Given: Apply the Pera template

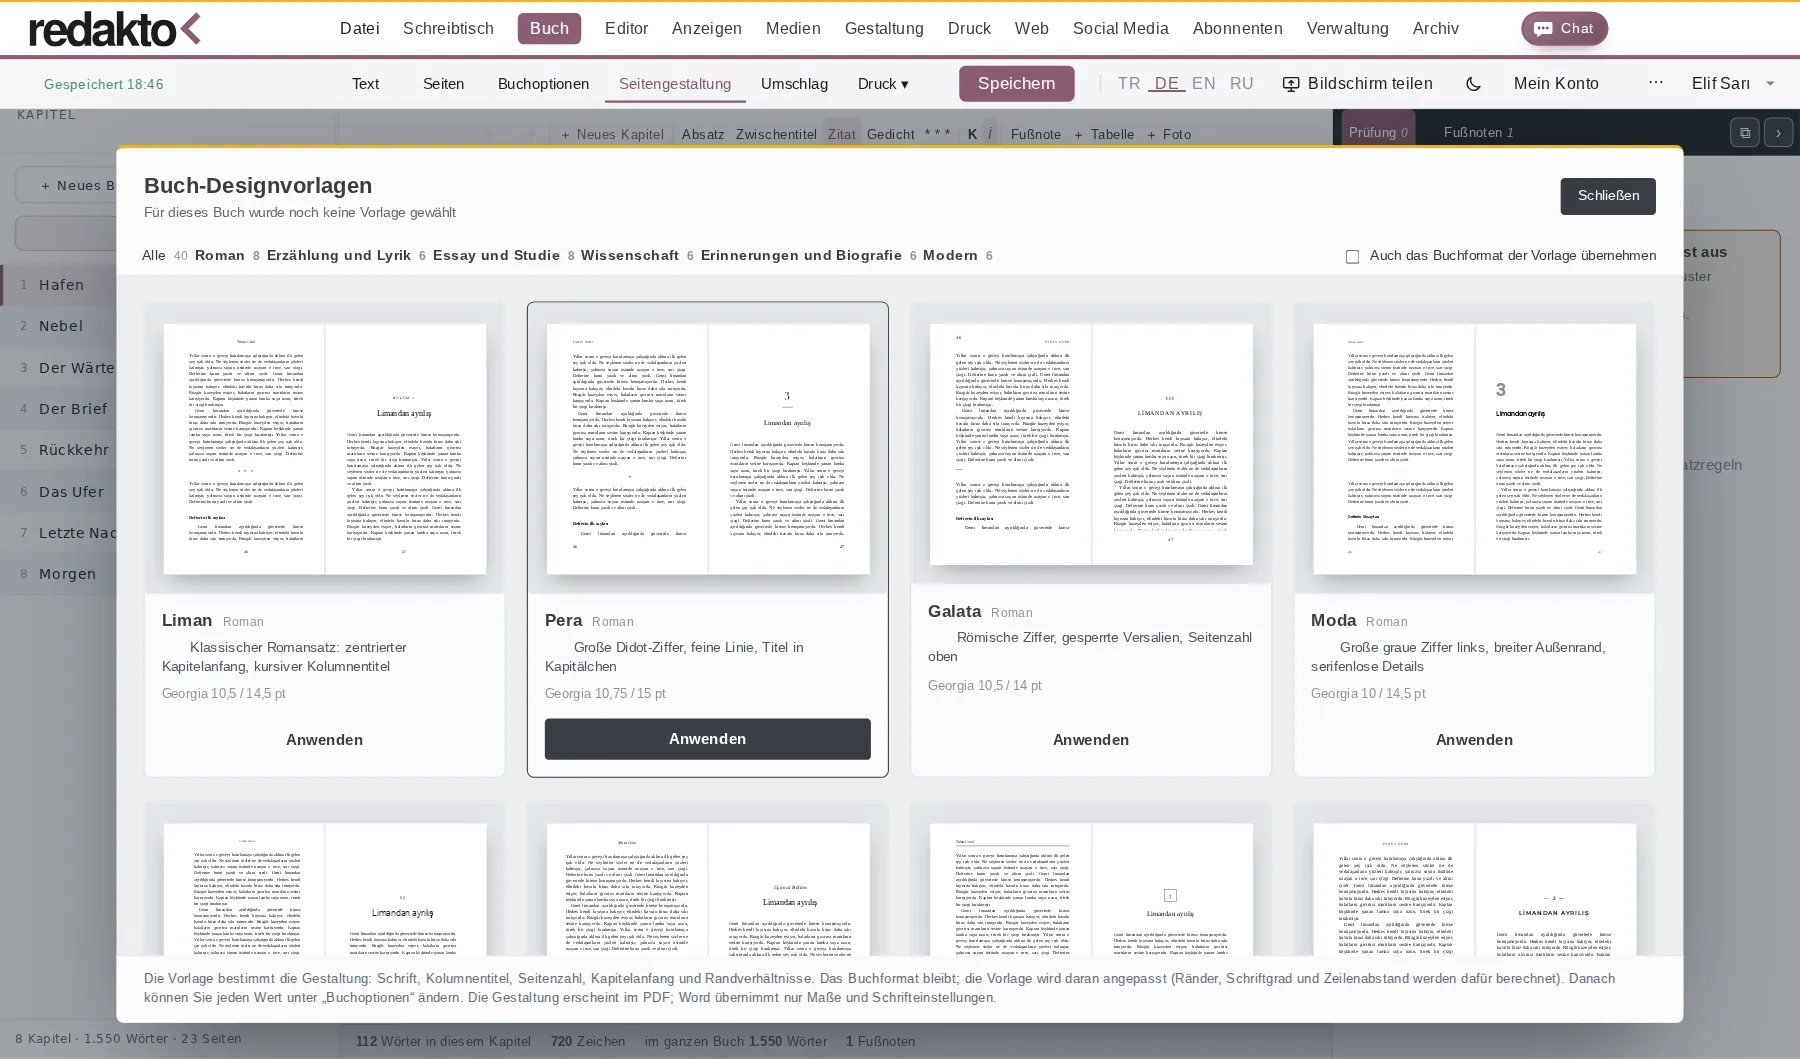Looking at the screenshot, I should coord(708,739).
